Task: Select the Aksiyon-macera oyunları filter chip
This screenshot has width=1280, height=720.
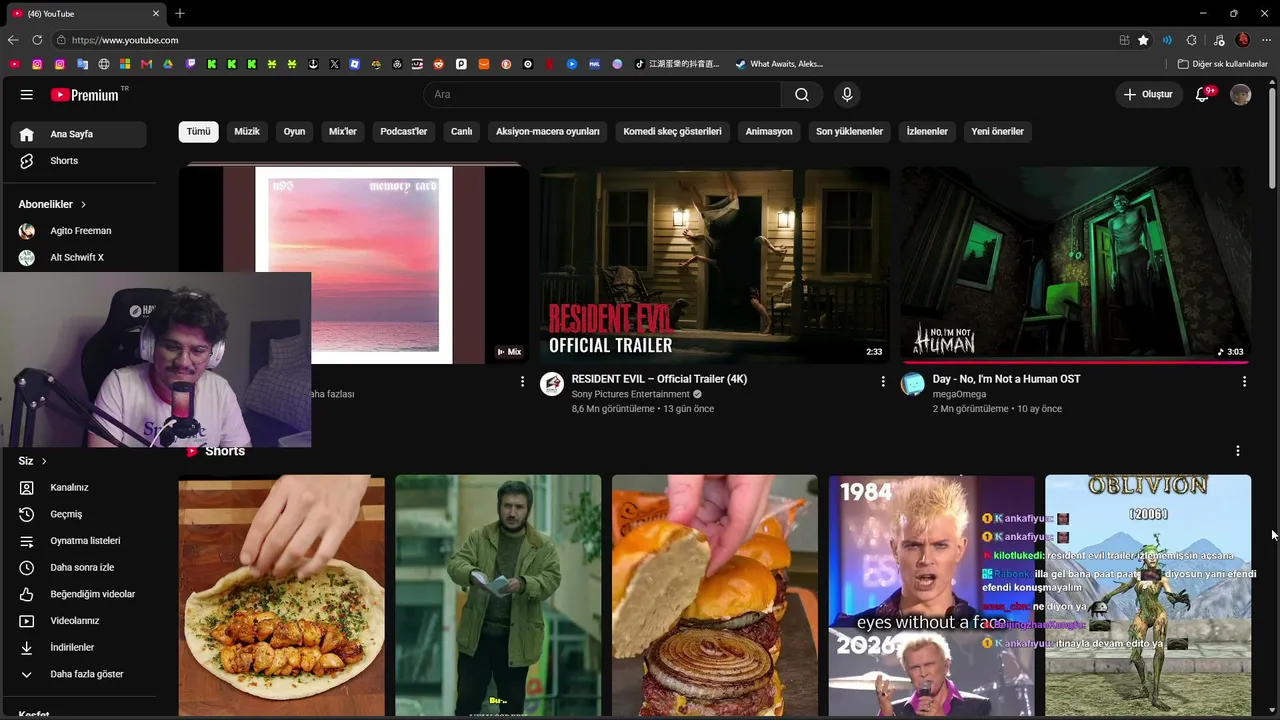Action: pyautogui.click(x=548, y=131)
